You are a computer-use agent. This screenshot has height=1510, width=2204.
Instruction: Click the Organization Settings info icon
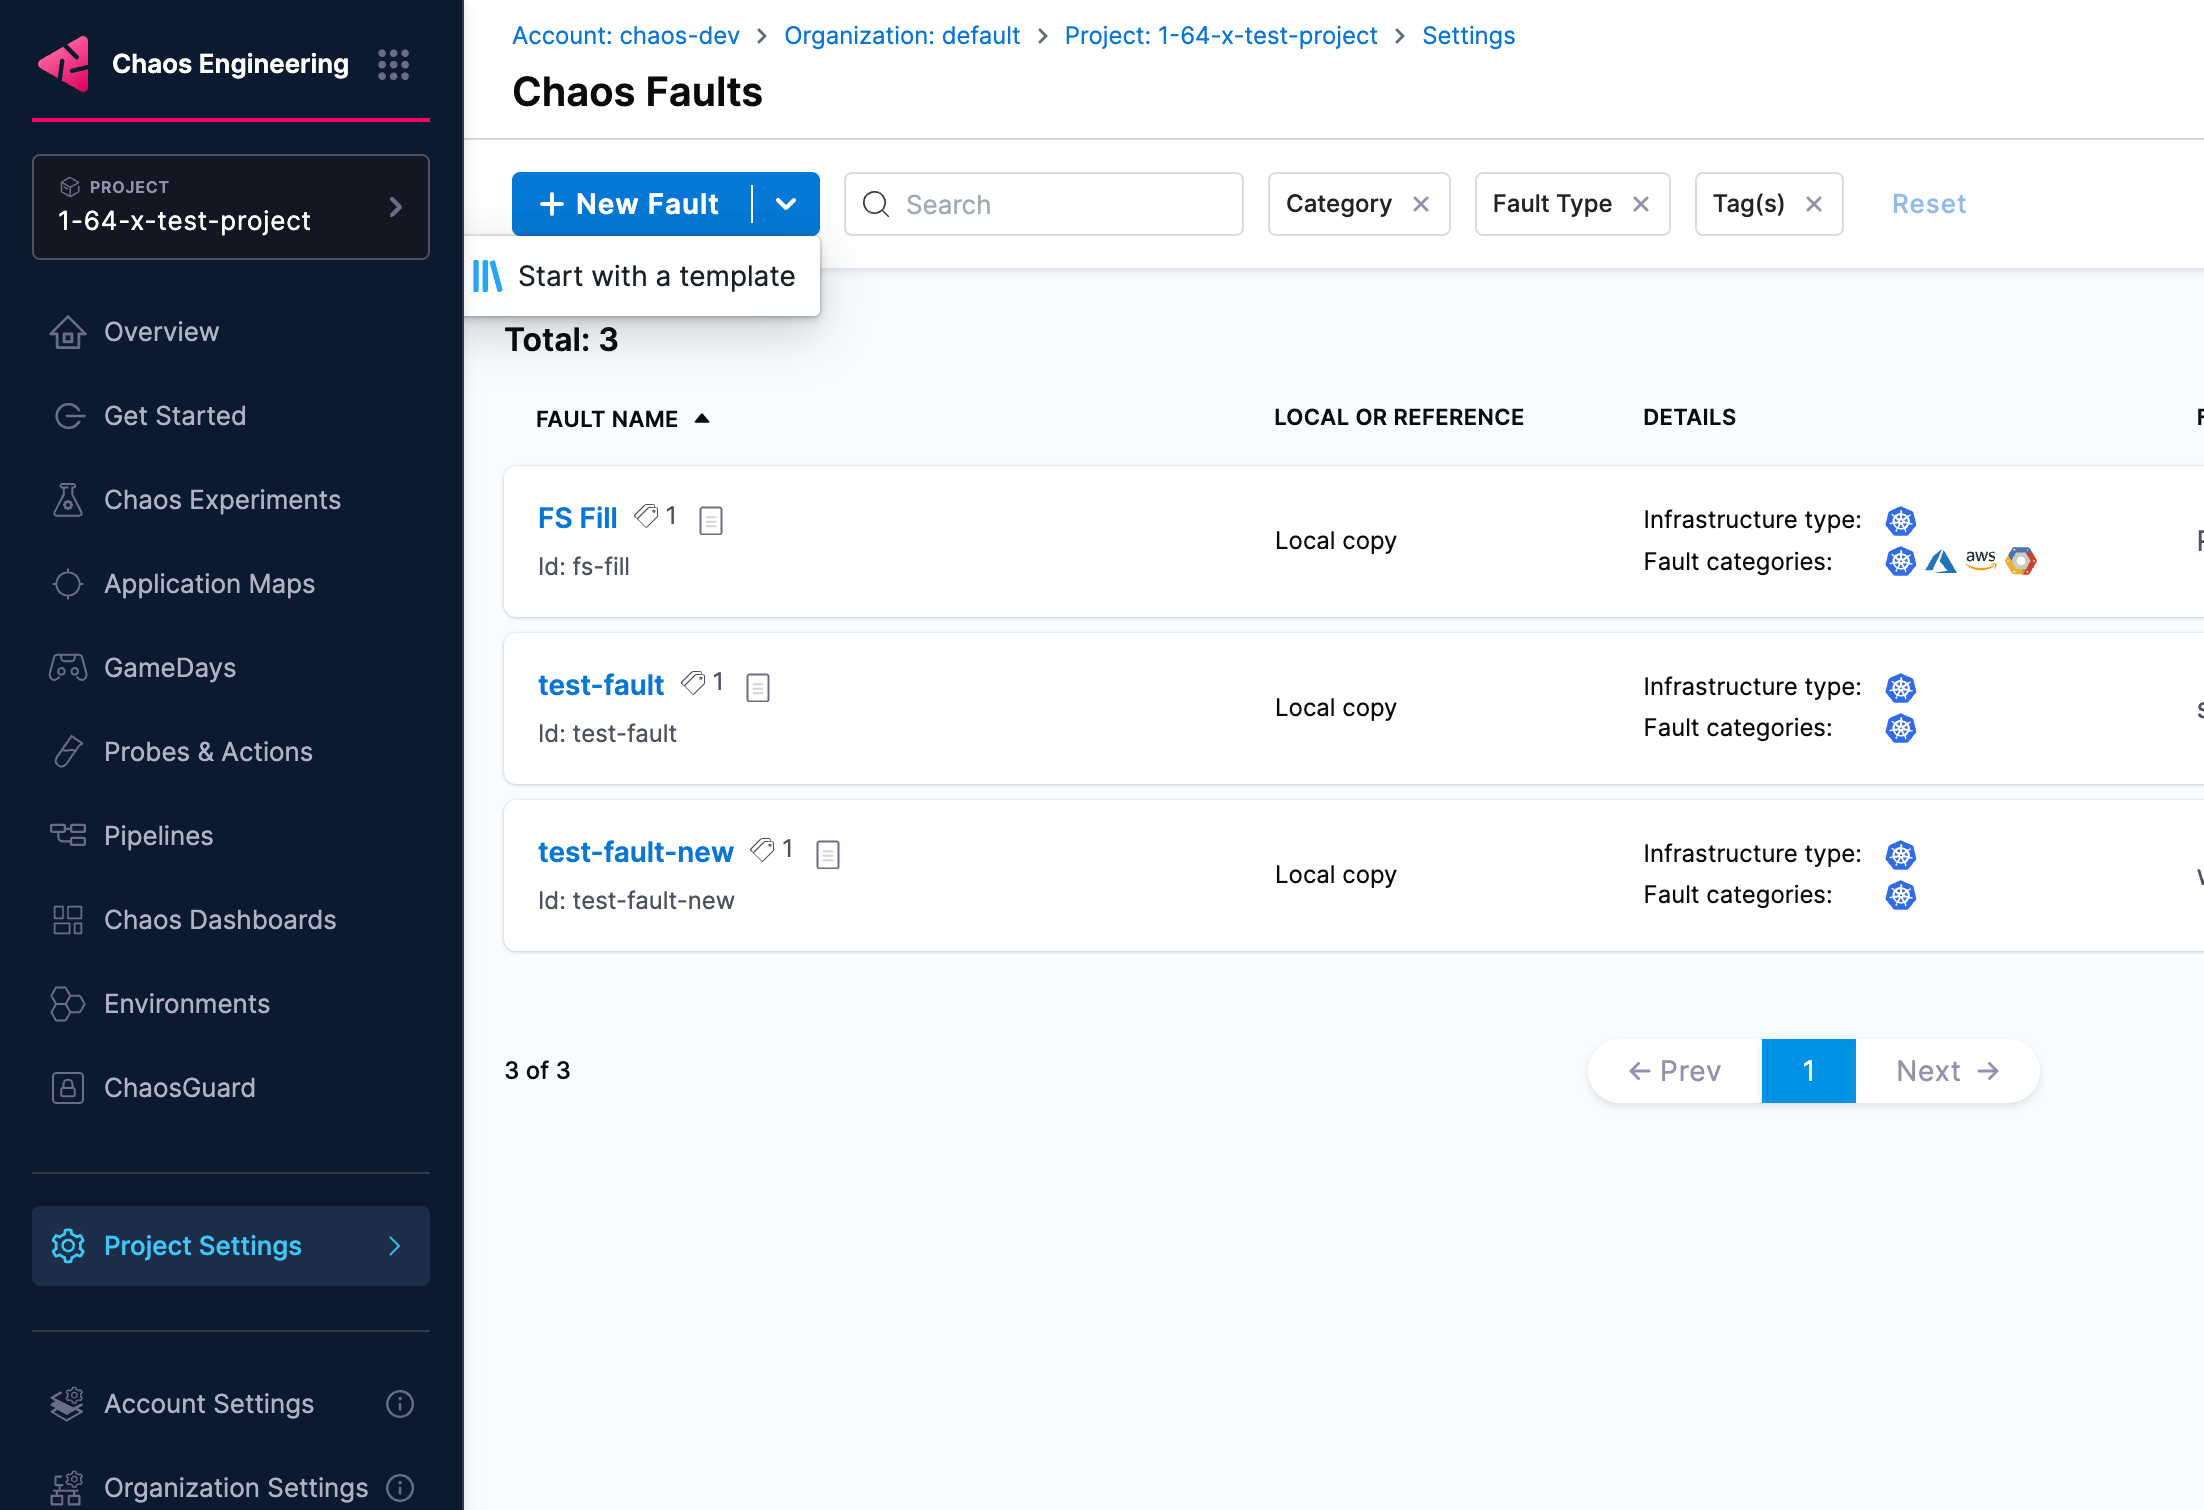400,1488
